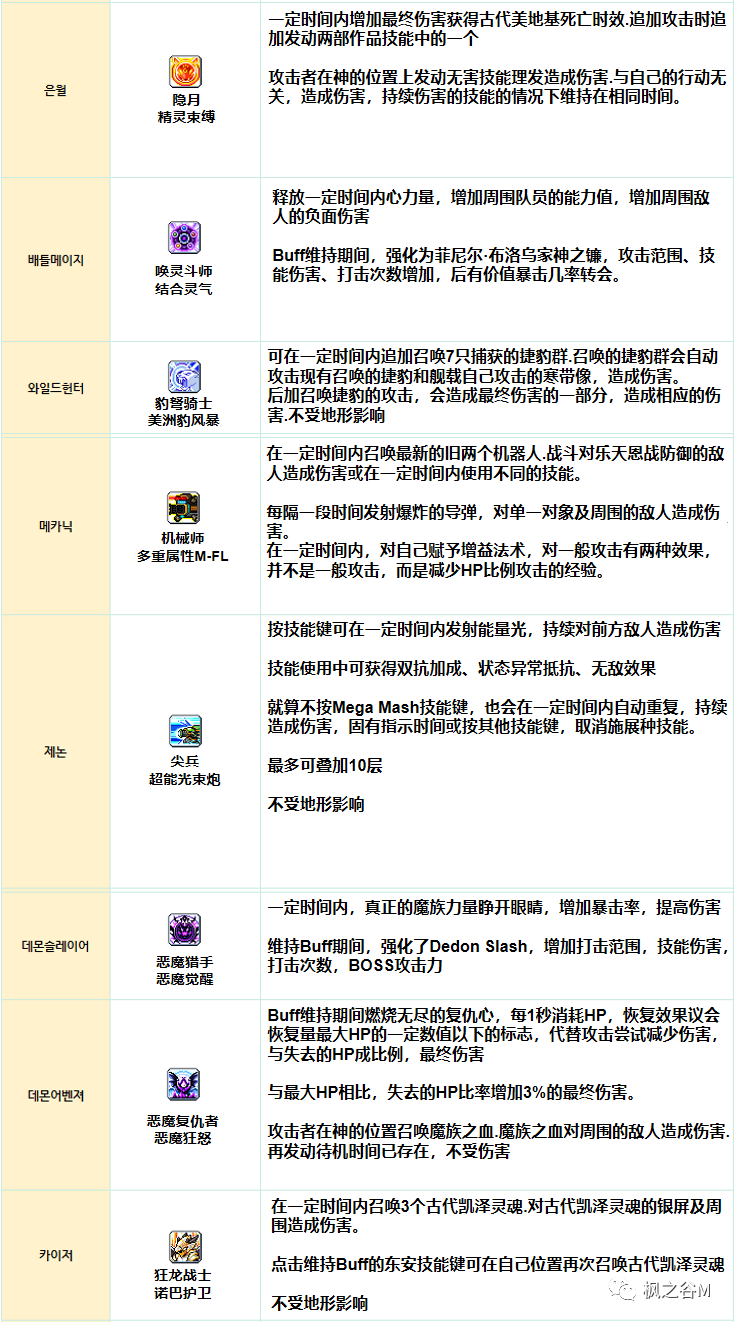Click '技能使用中可获得双抗加成' description line
This screenshot has height=1322, width=735.
[462, 668]
